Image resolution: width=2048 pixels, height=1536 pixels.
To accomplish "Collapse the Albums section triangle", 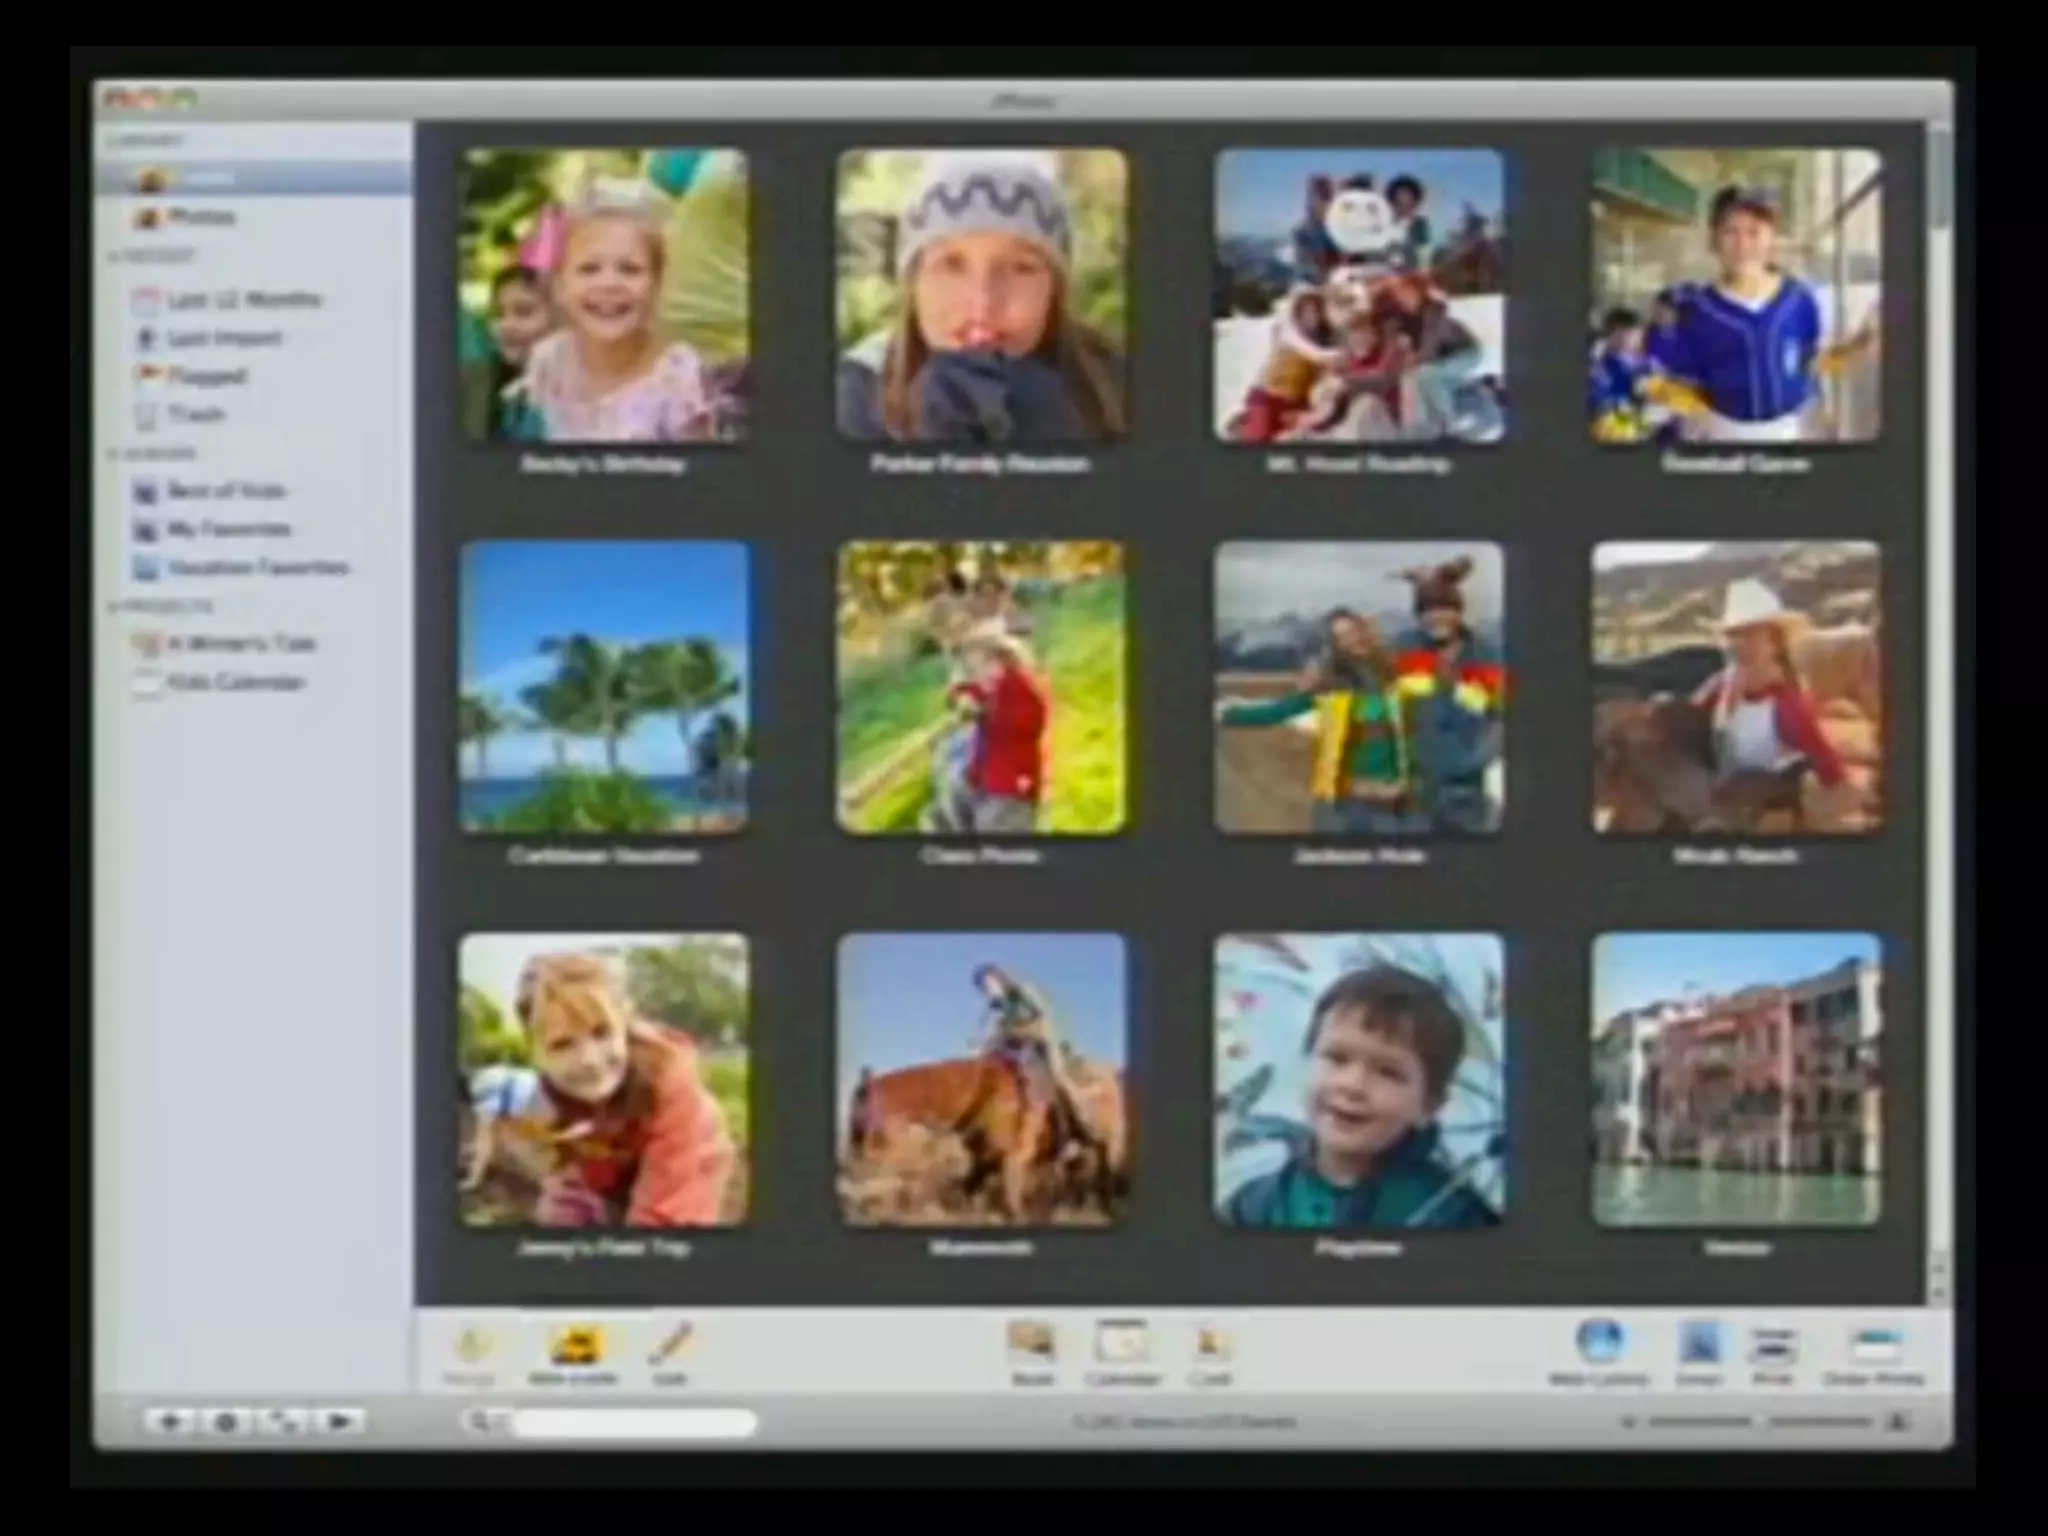I will [114, 455].
